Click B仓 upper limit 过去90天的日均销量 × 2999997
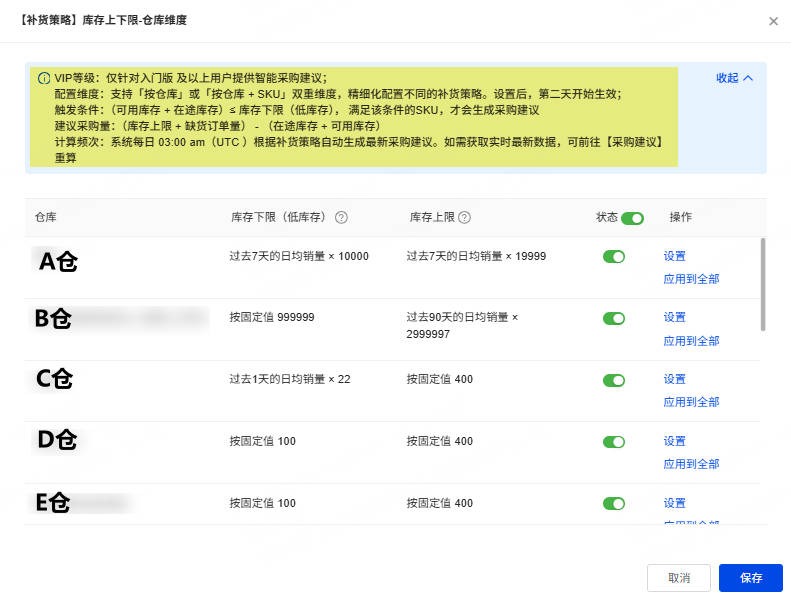791x601 pixels. coord(463,325)
